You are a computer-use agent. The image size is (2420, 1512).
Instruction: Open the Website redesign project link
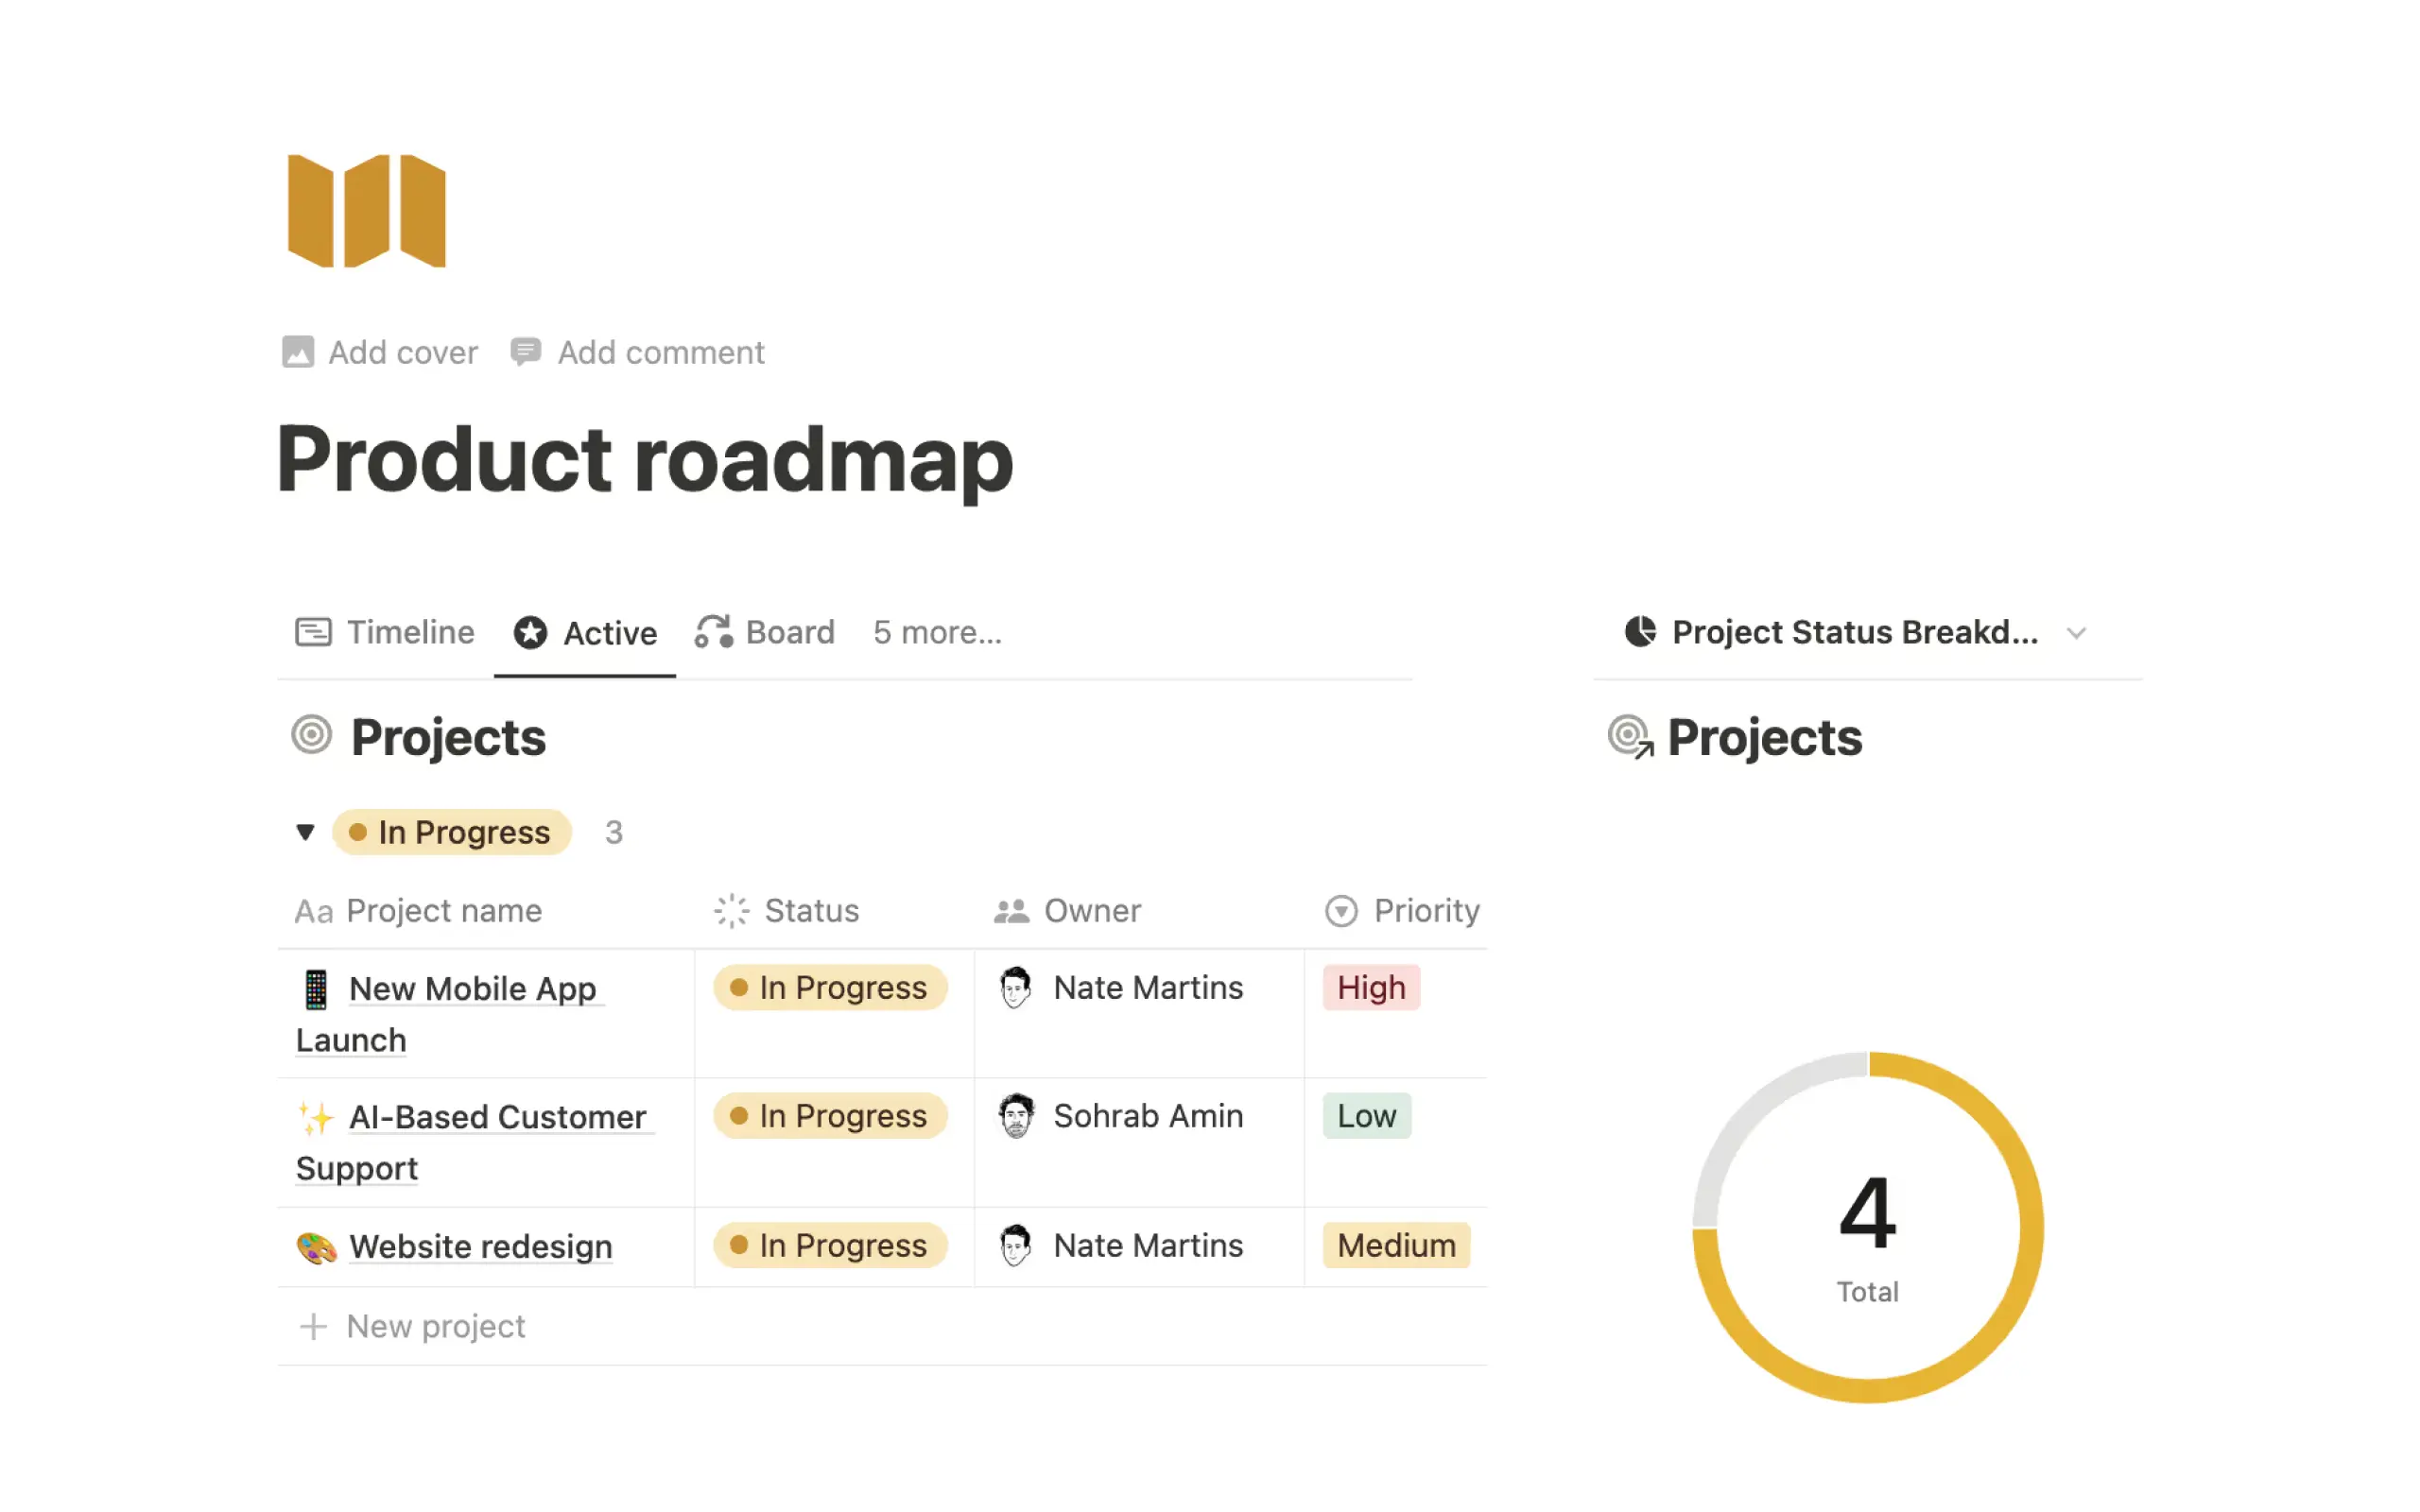(480, 1246)
